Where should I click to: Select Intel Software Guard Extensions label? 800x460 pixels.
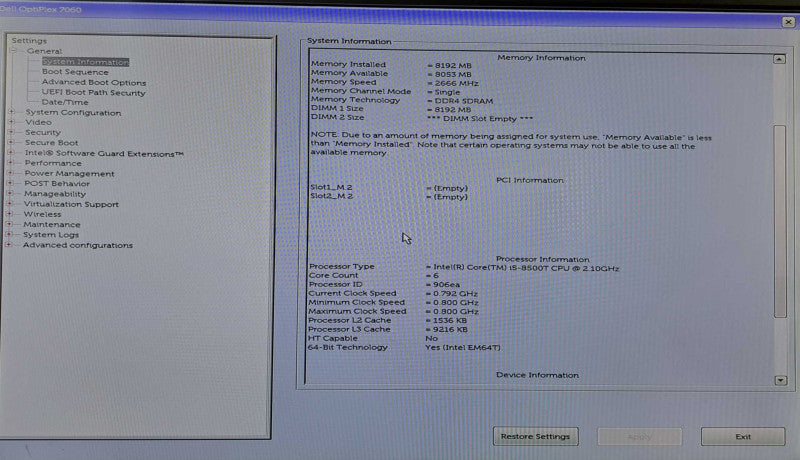(x=104, y=153)
